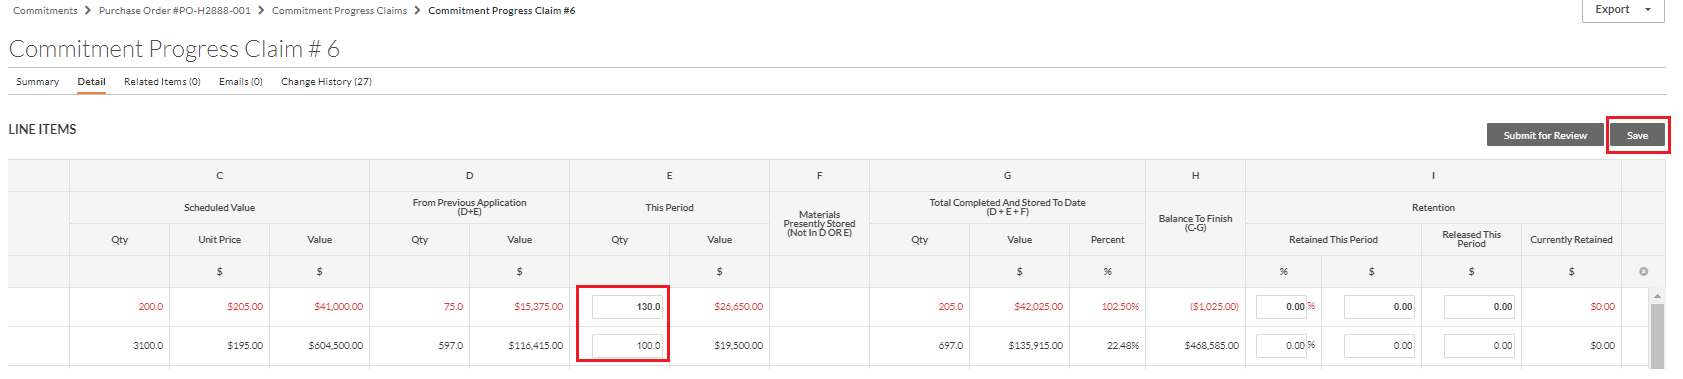The width and height of the screenshot is (1683, 379).
Task: Open the Export dropdown
Action: [x=1622, y=9]
